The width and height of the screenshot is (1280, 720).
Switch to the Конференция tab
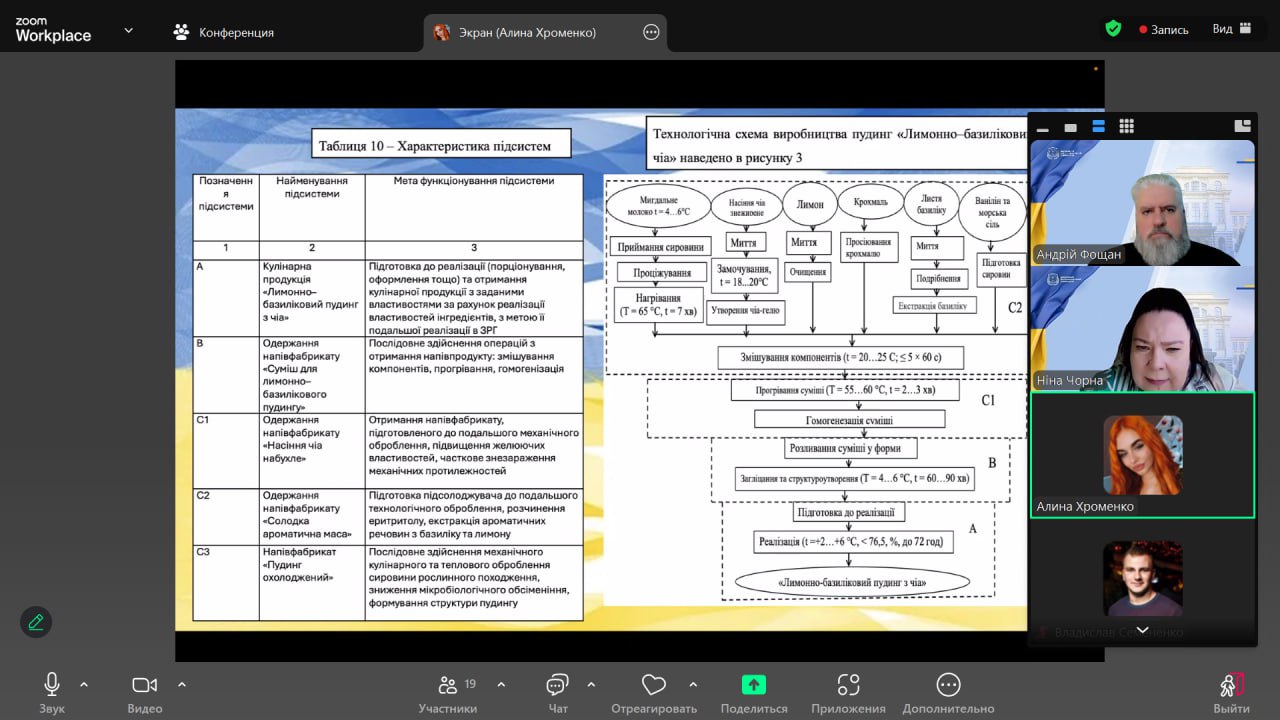pyautogui.click(x=223, y=32)
